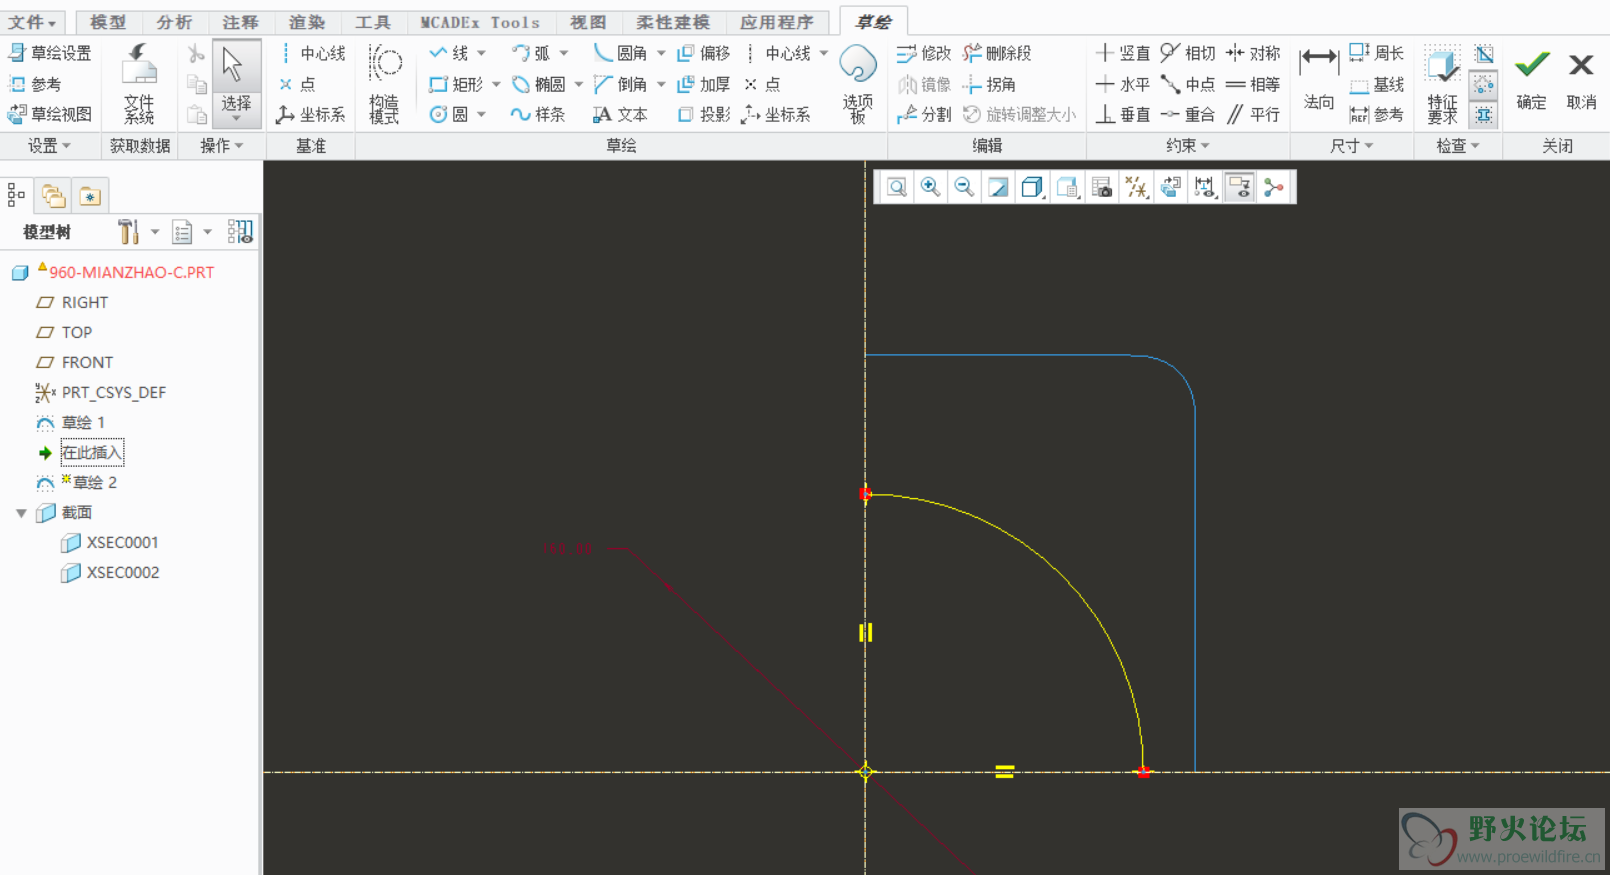1610x875 pixels.
Task: Open the 圆角 fillet dropdown arrow
Action: pos(660,53)
